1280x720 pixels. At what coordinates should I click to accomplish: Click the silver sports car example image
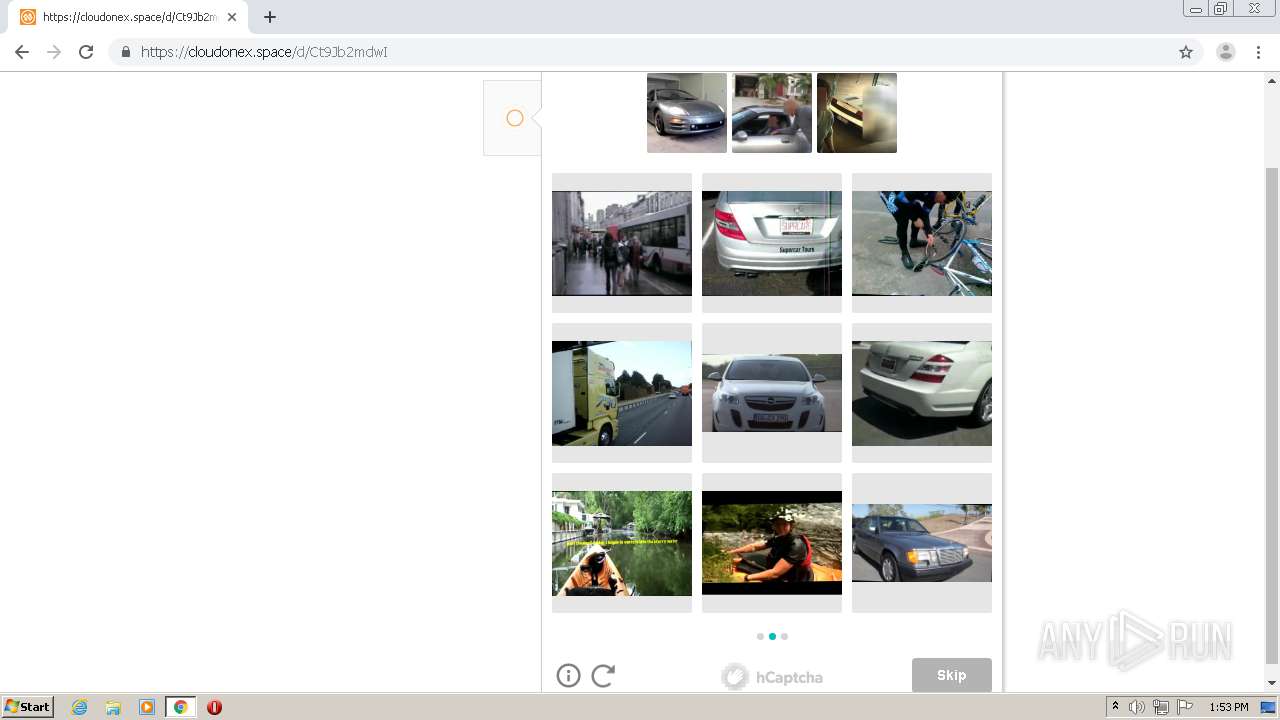(x=687, y=113)
